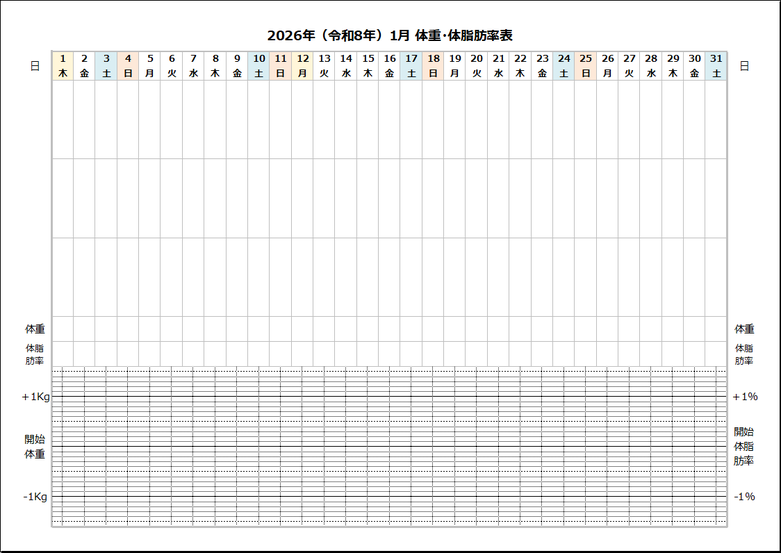Select the day 11 (日) header cell
The height and width of the screenshot is (553, 781).
(x=281, y=66)
